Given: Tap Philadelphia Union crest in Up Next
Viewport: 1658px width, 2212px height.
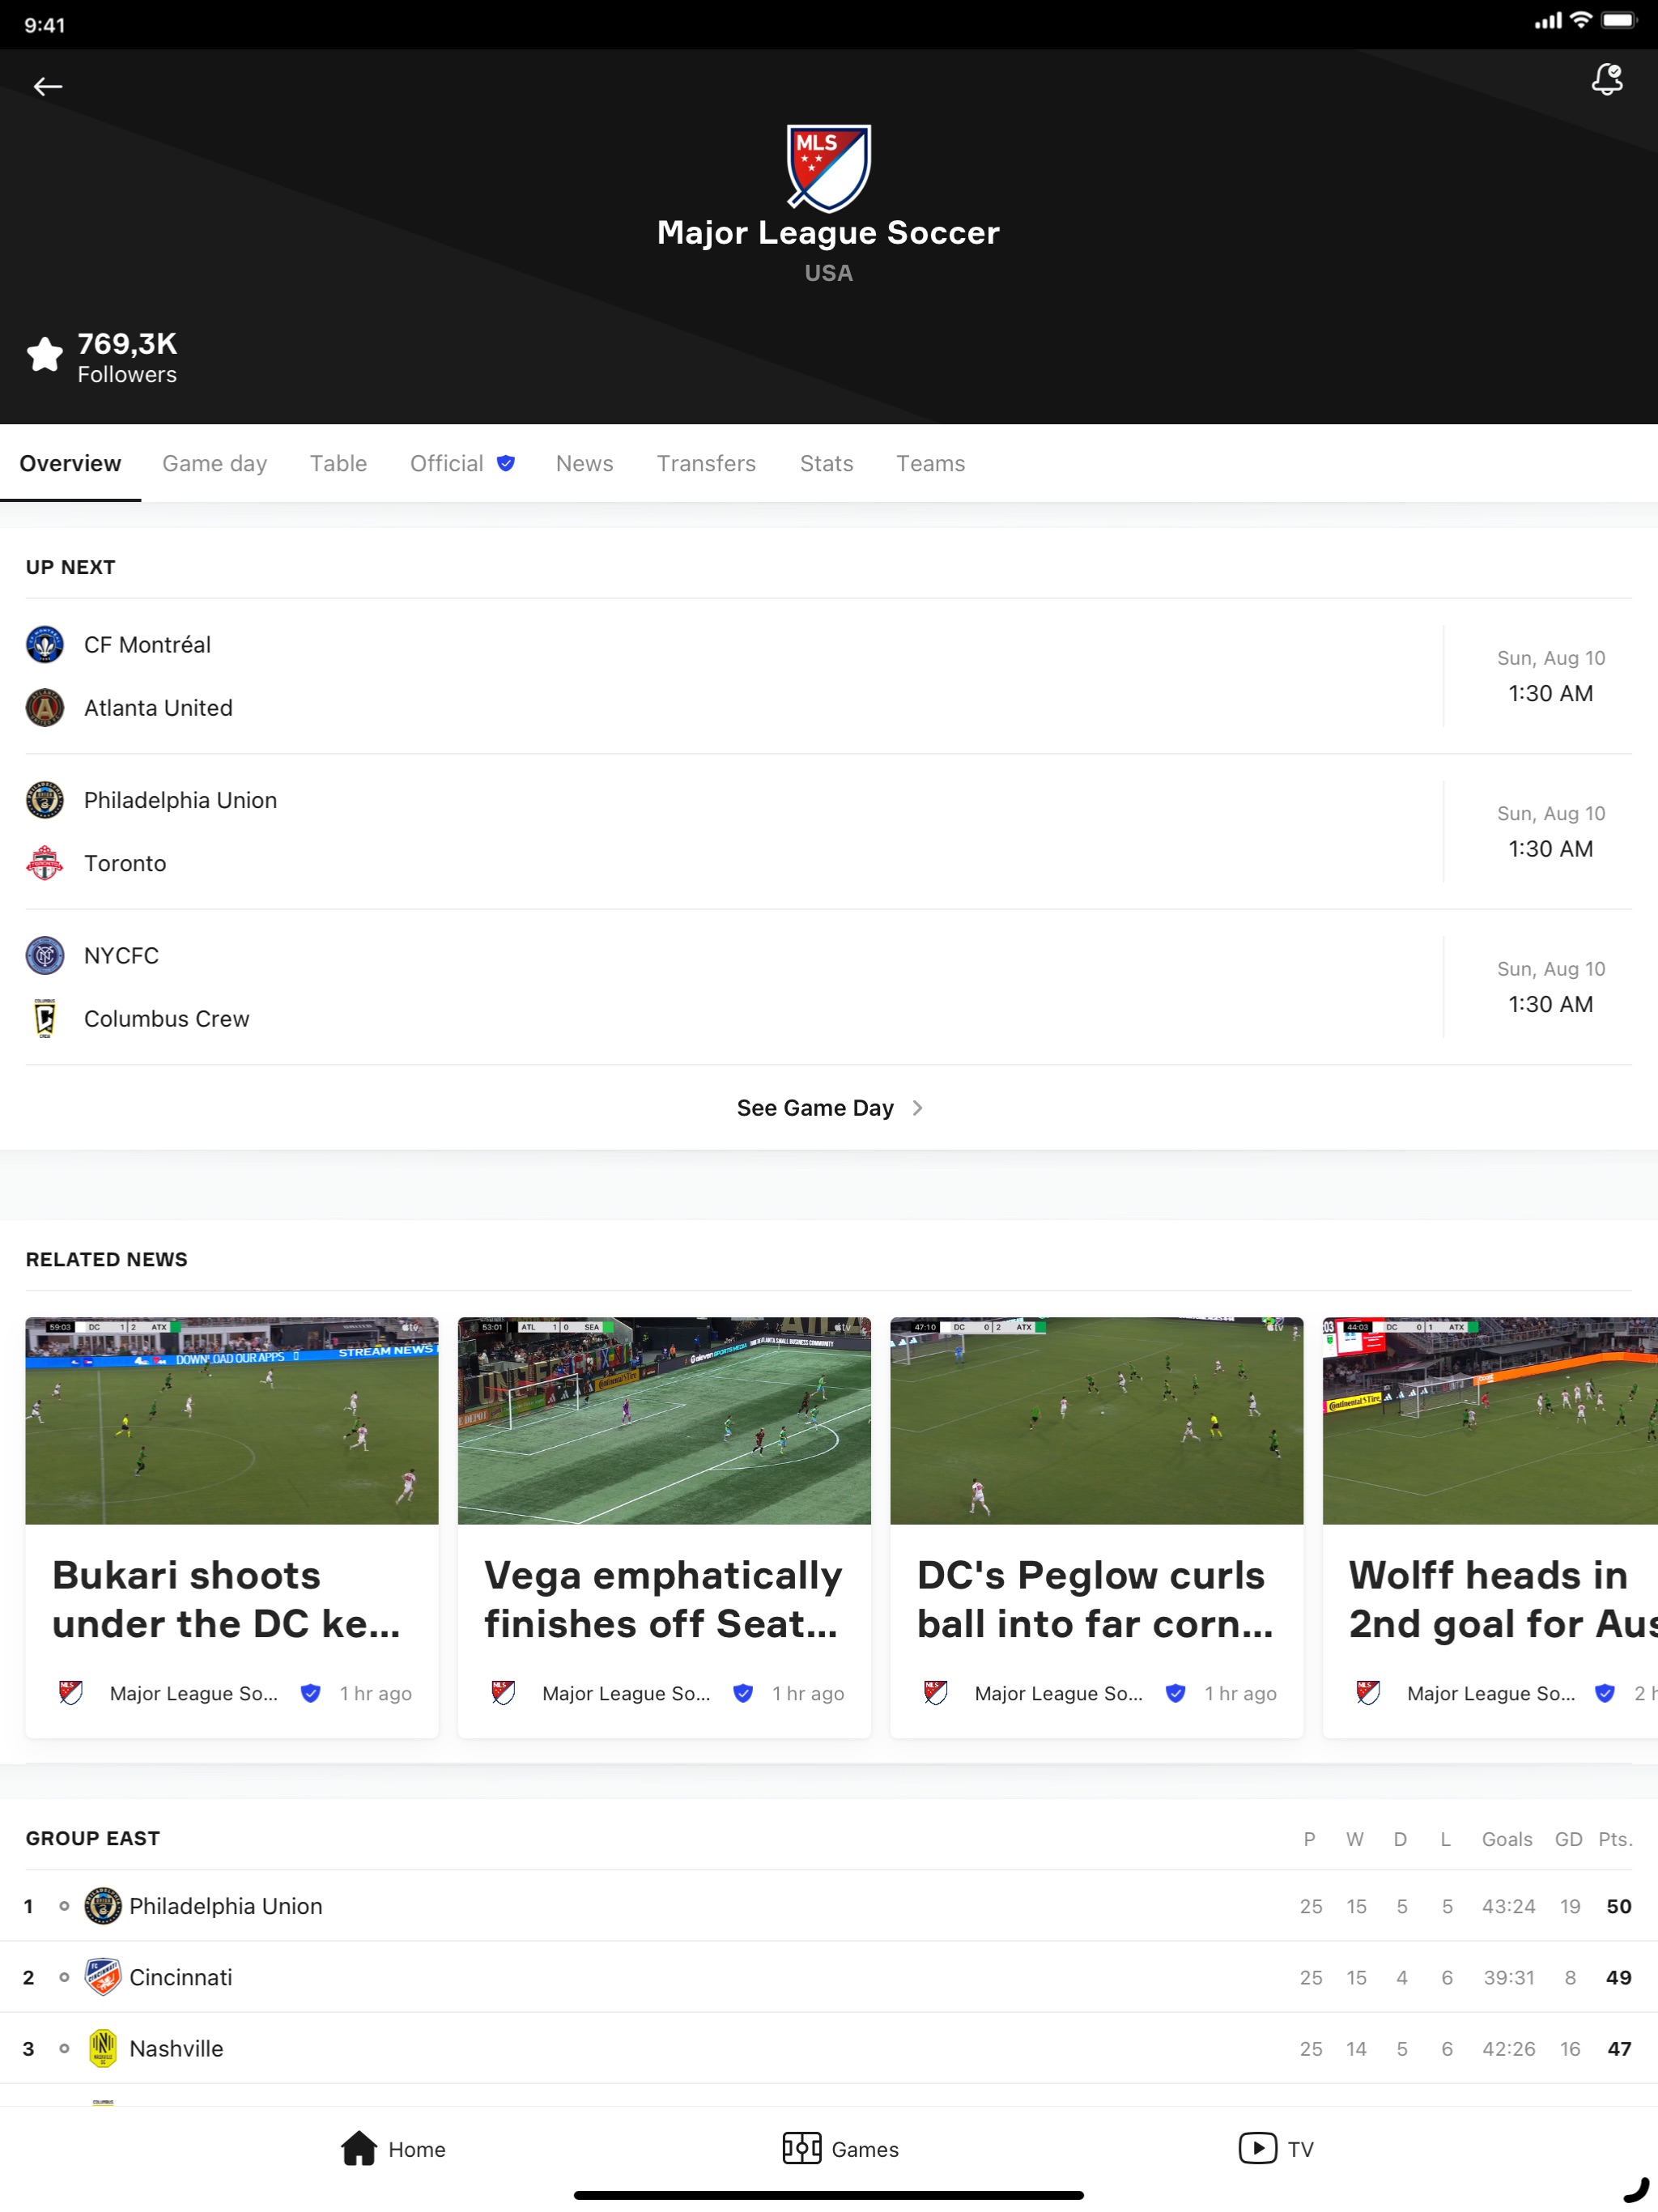Looking at the screenshot, I should coord(45,800).
